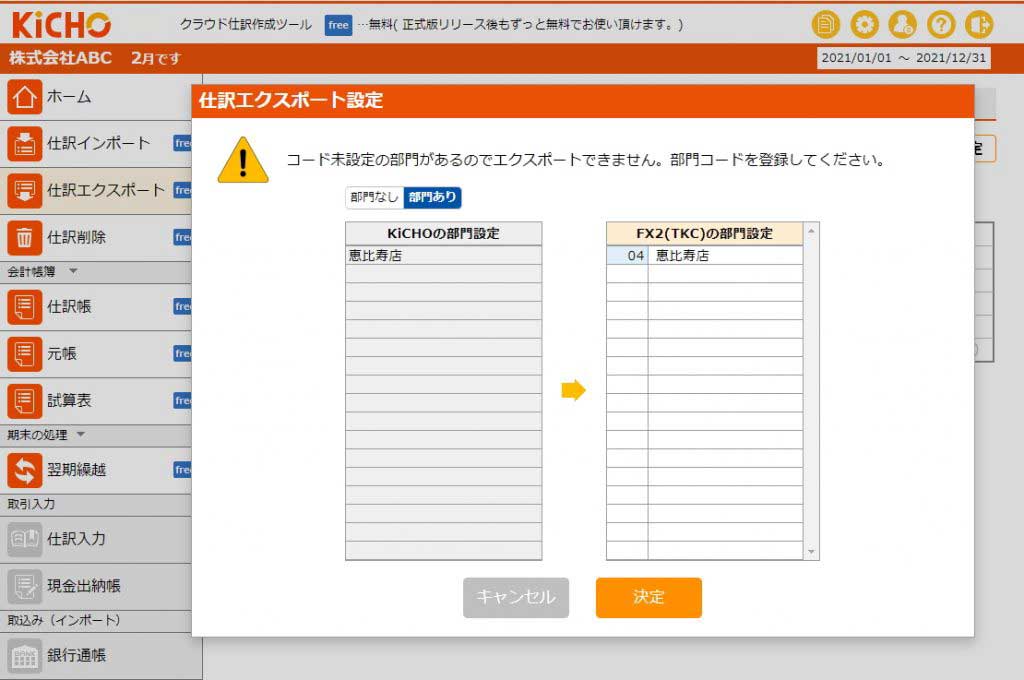This screenshot has width=1024, height=680.
Task: Click the 仕訳エクスポート icon
Action: [25, 191]
